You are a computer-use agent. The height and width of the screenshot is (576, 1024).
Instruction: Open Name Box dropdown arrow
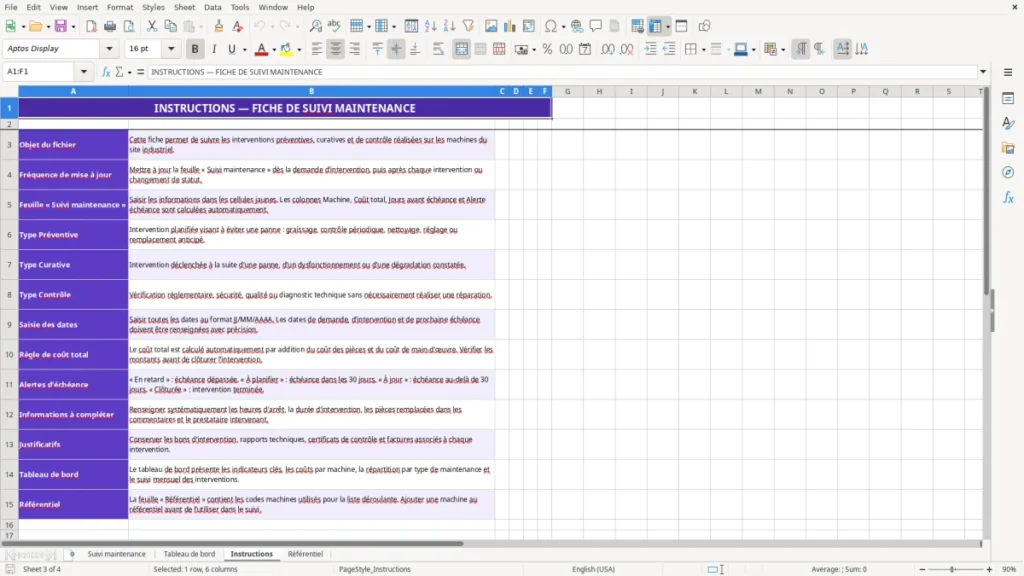(84, 72)
